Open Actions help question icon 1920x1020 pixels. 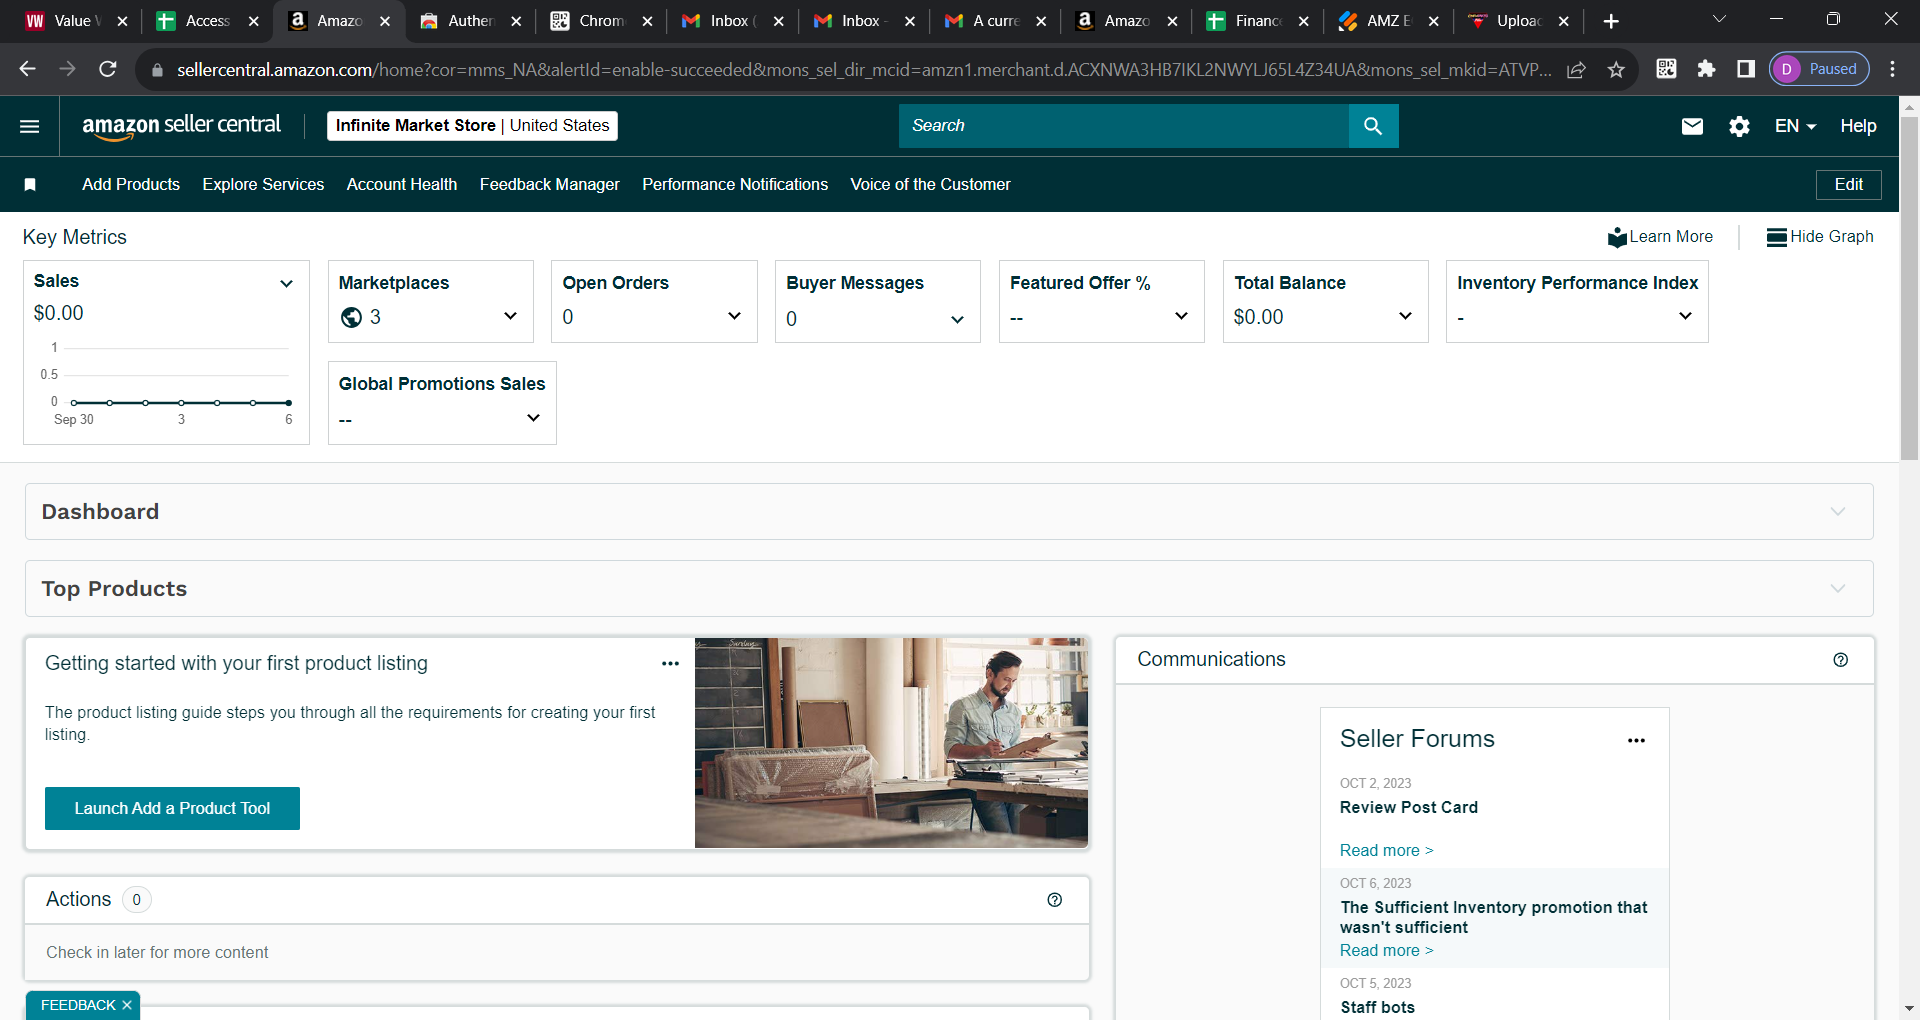(1054, 900)
